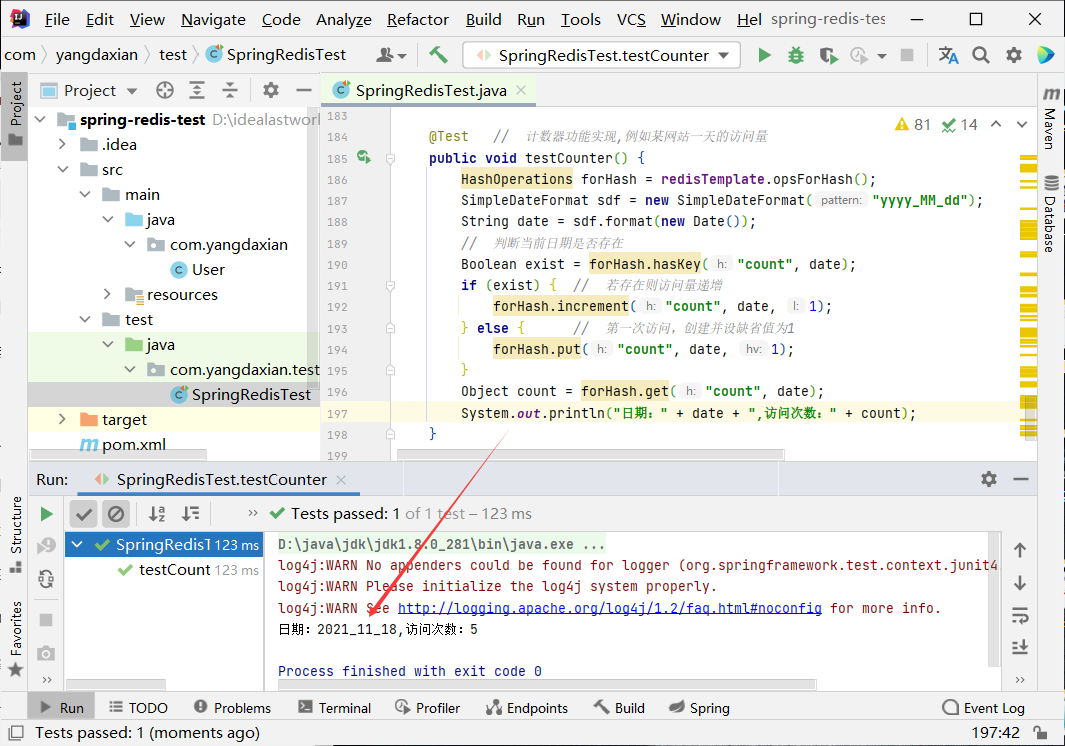Hide the Run tool window
Viewport: 1065px width, 746px height.
[1021, 479]
